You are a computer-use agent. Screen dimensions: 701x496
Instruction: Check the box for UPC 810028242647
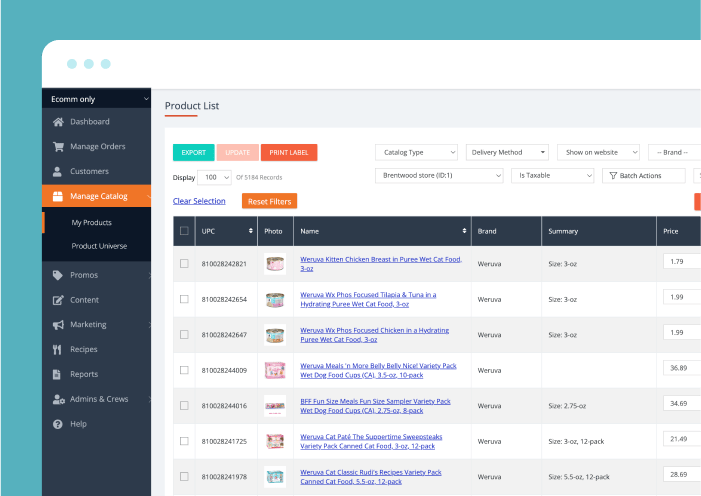(x=184, y=335)
